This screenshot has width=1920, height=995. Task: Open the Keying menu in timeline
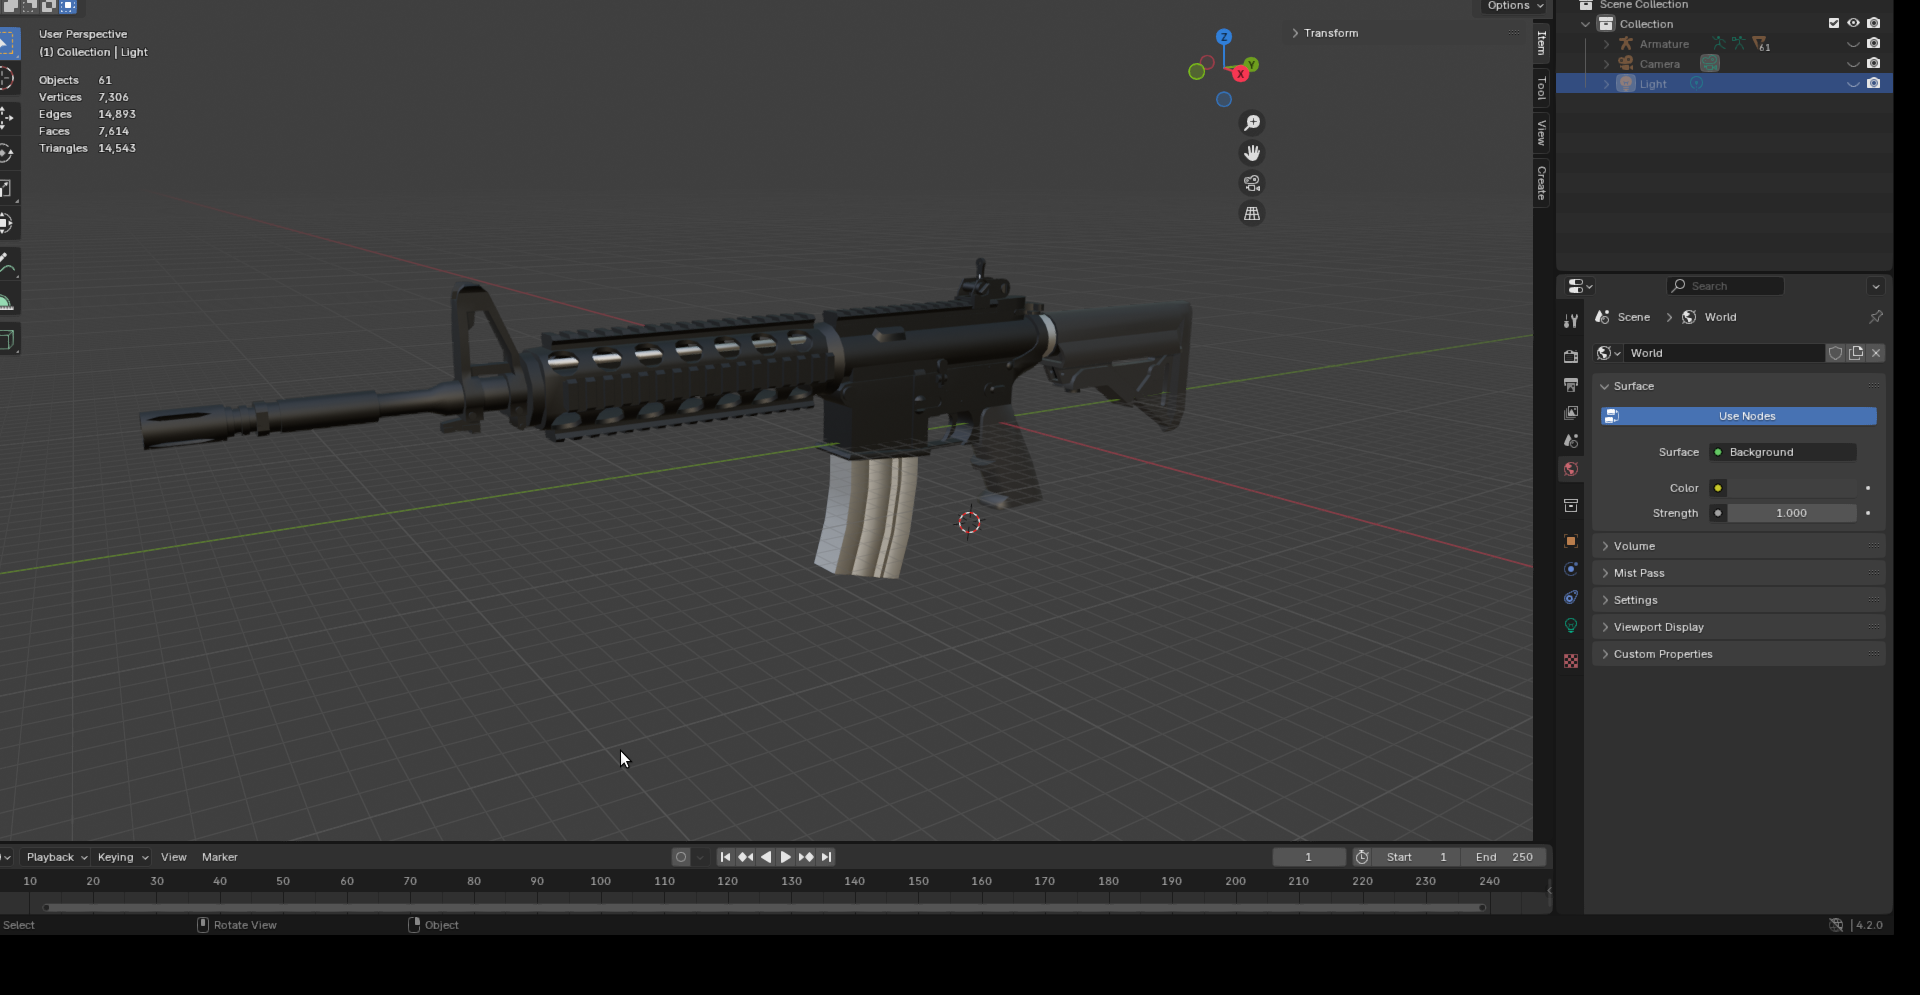(x=122, y=857)
